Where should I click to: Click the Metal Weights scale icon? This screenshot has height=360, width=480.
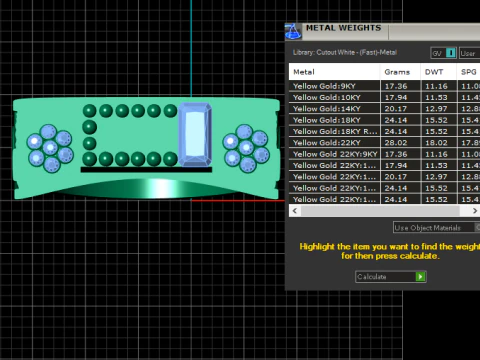click(x=293, y=32)
